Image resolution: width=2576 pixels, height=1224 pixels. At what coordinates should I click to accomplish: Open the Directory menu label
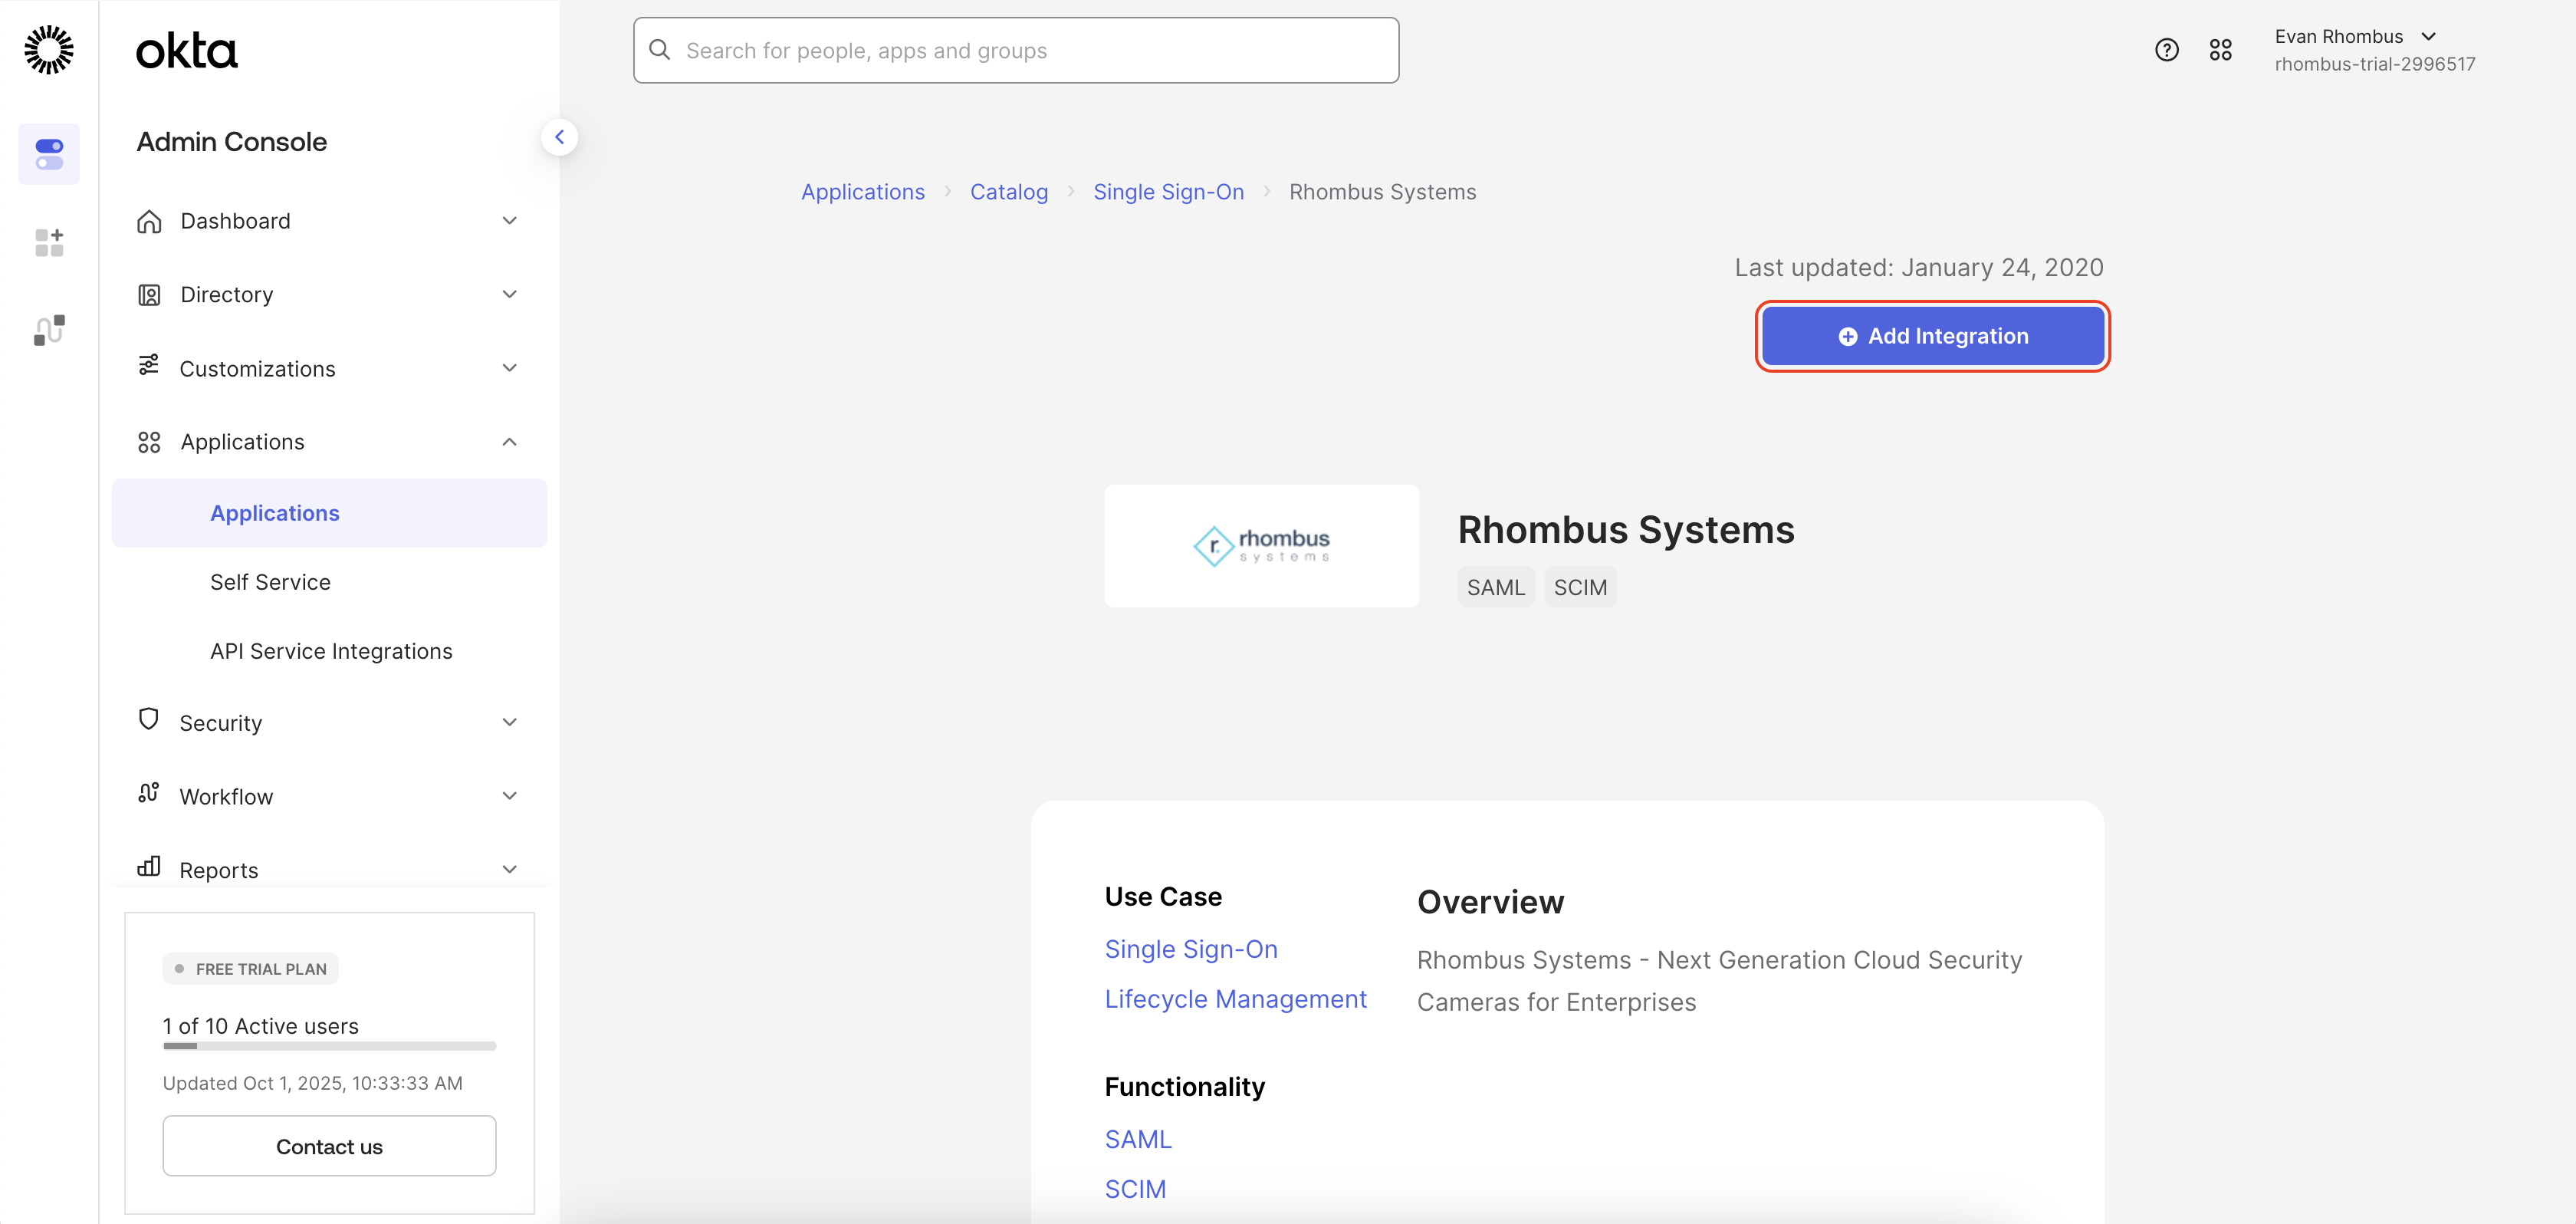coord(227,295)
